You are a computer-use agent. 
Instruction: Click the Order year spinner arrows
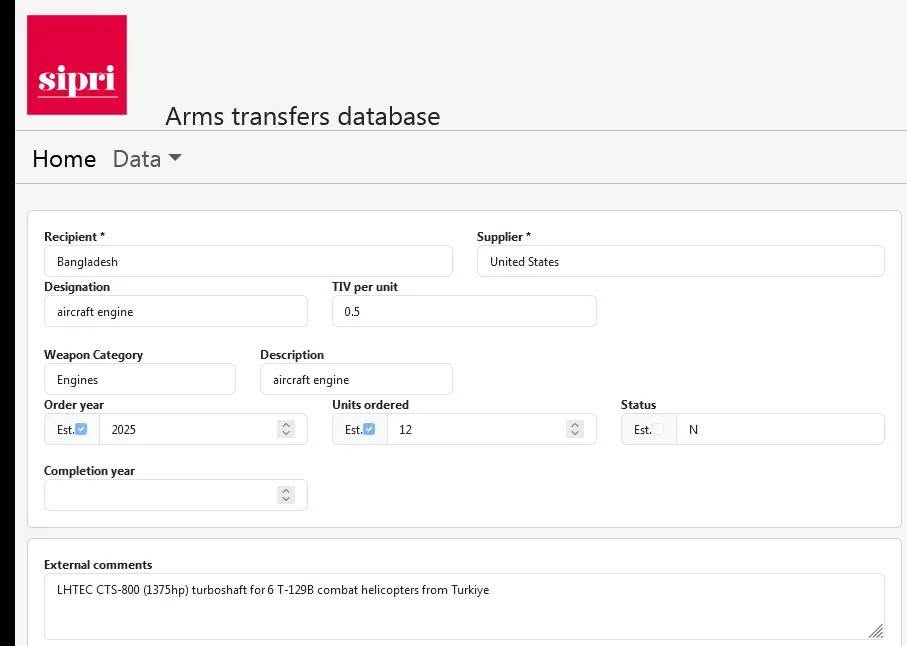click(x=286, y=429)
